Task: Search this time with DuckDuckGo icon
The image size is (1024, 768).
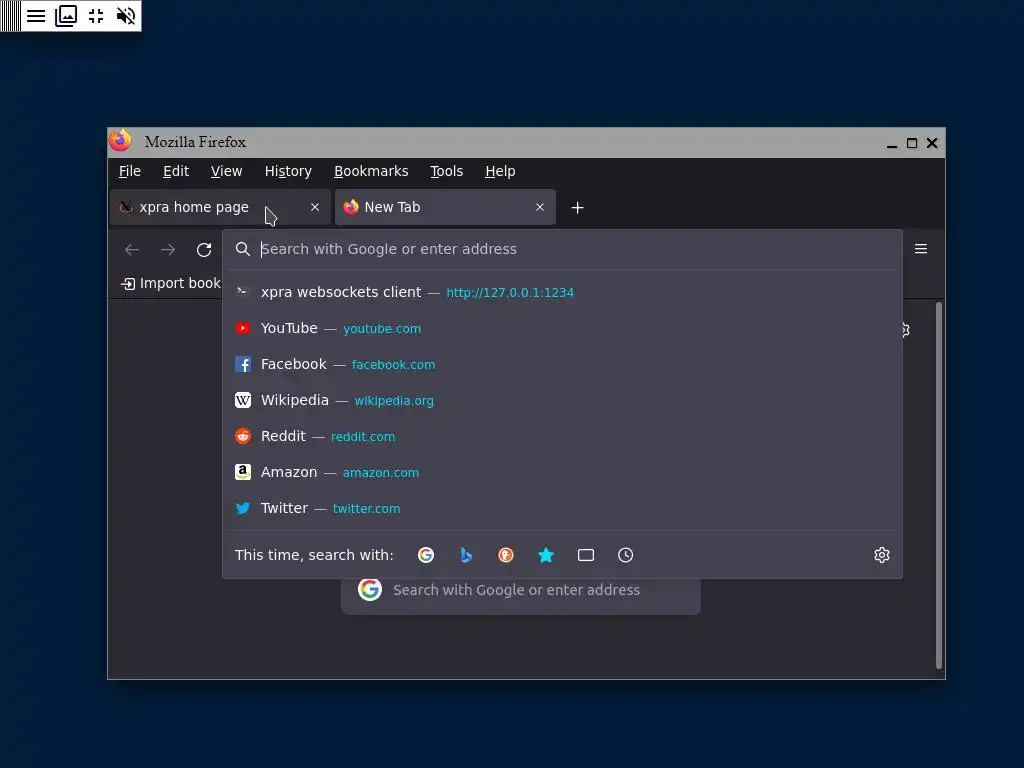Action: click(x=506, y=555)
